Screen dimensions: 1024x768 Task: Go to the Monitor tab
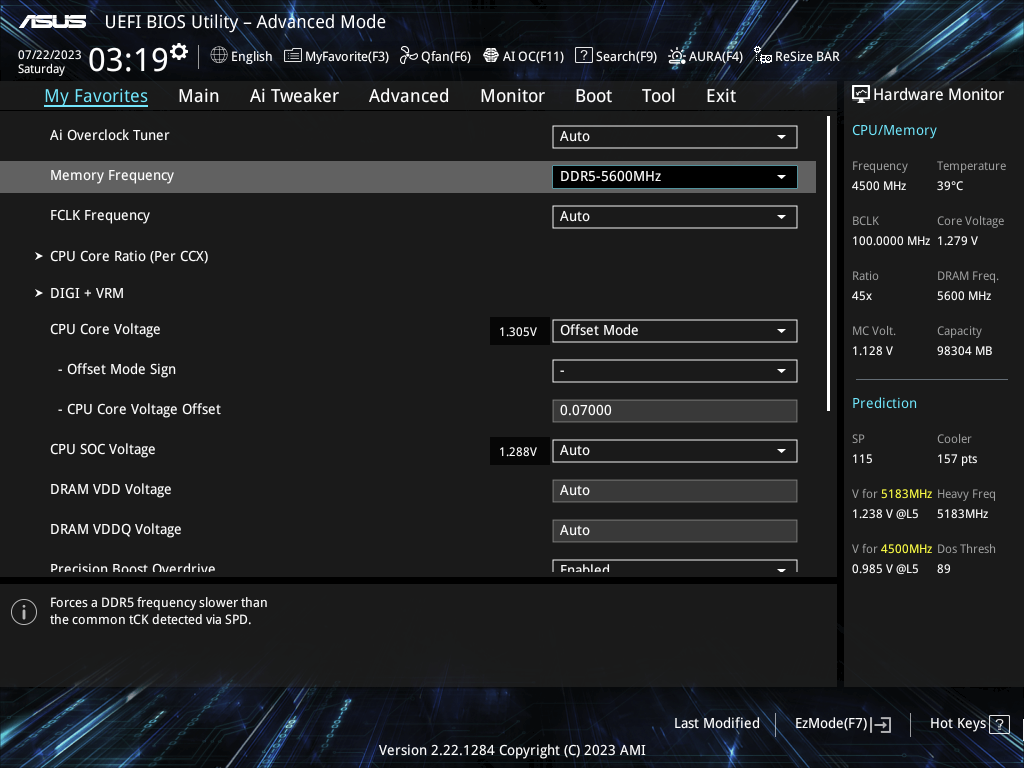[x=512, y=96]
